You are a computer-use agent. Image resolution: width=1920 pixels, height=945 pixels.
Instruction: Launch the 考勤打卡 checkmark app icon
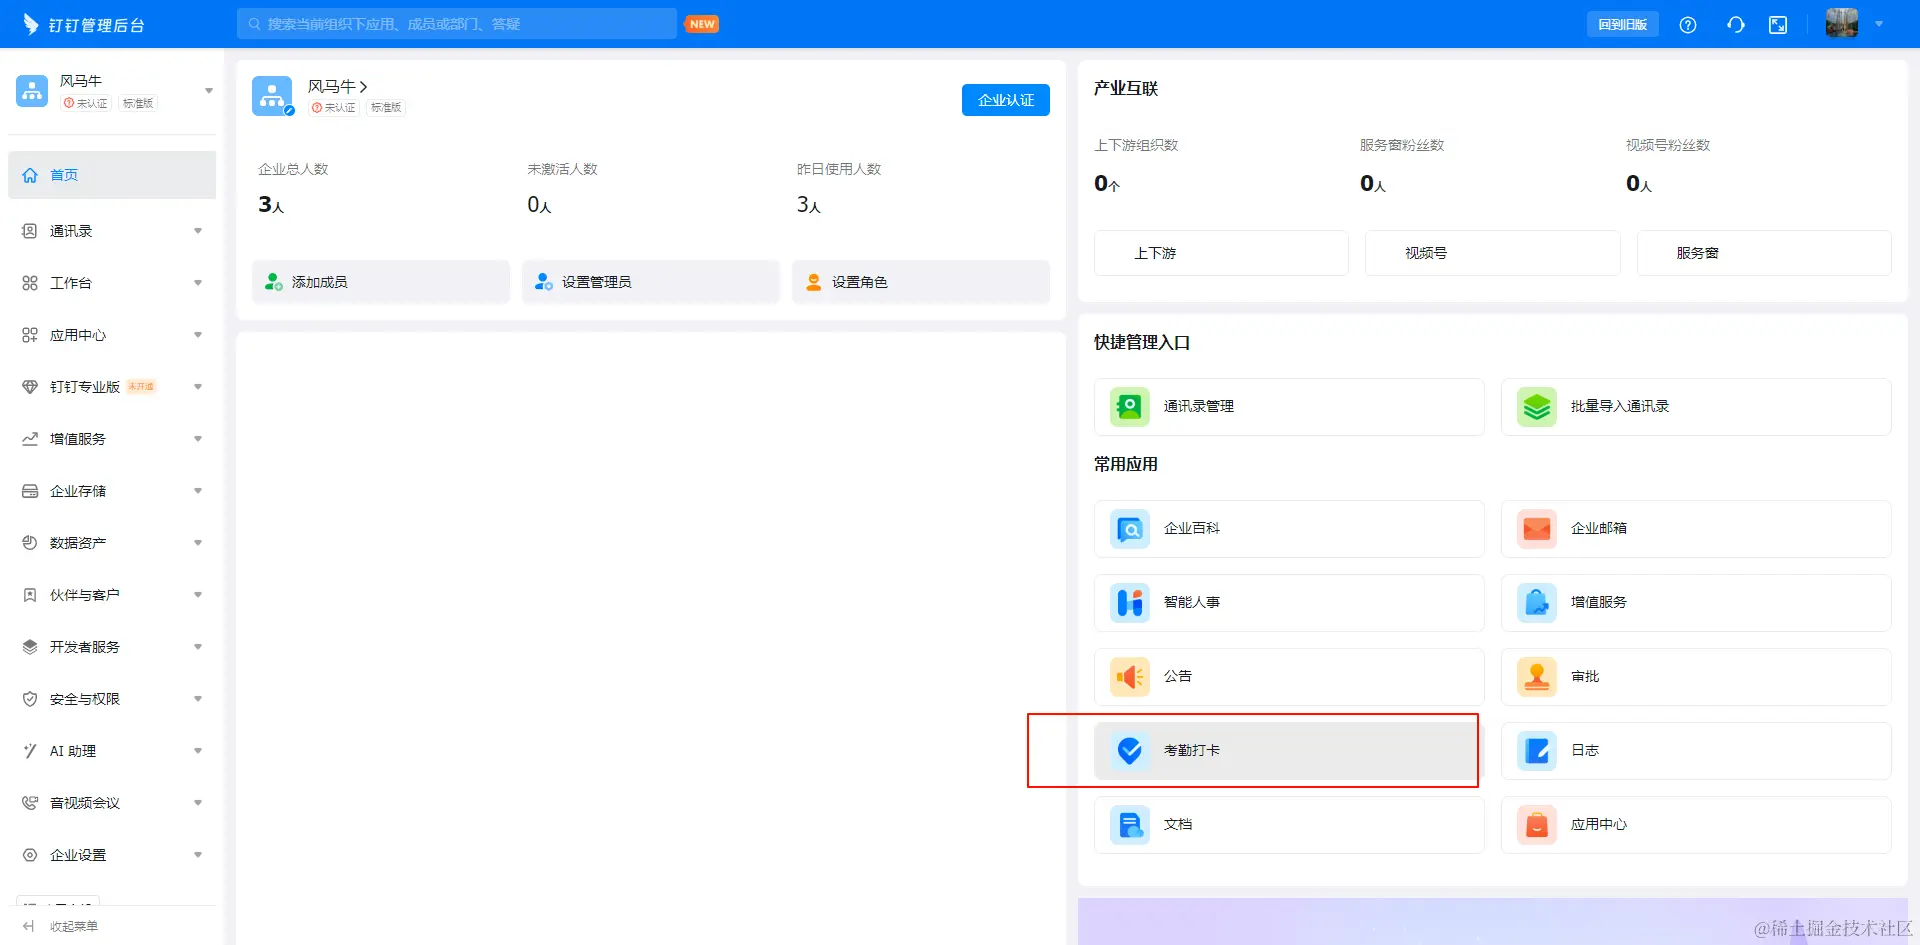pyautogui.click(x=1130, y=751)
